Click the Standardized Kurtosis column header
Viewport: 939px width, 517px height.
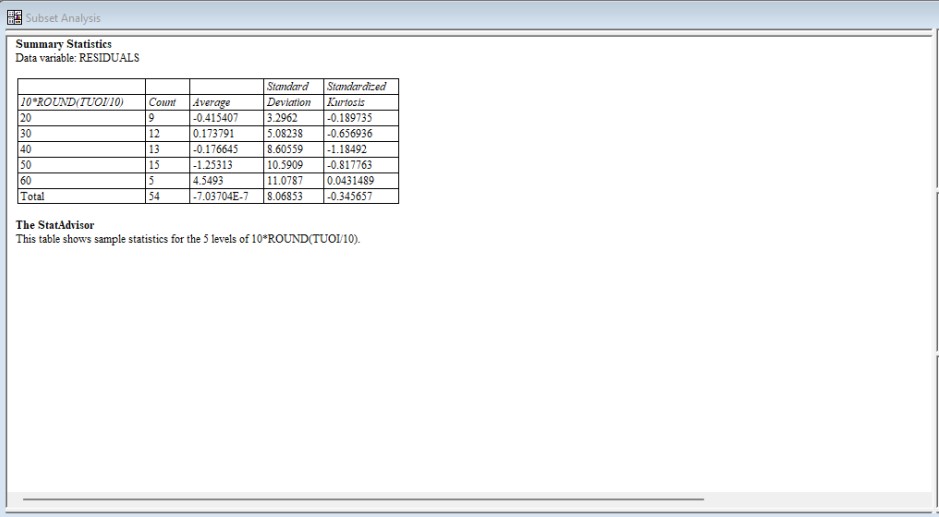pos(357,95)
